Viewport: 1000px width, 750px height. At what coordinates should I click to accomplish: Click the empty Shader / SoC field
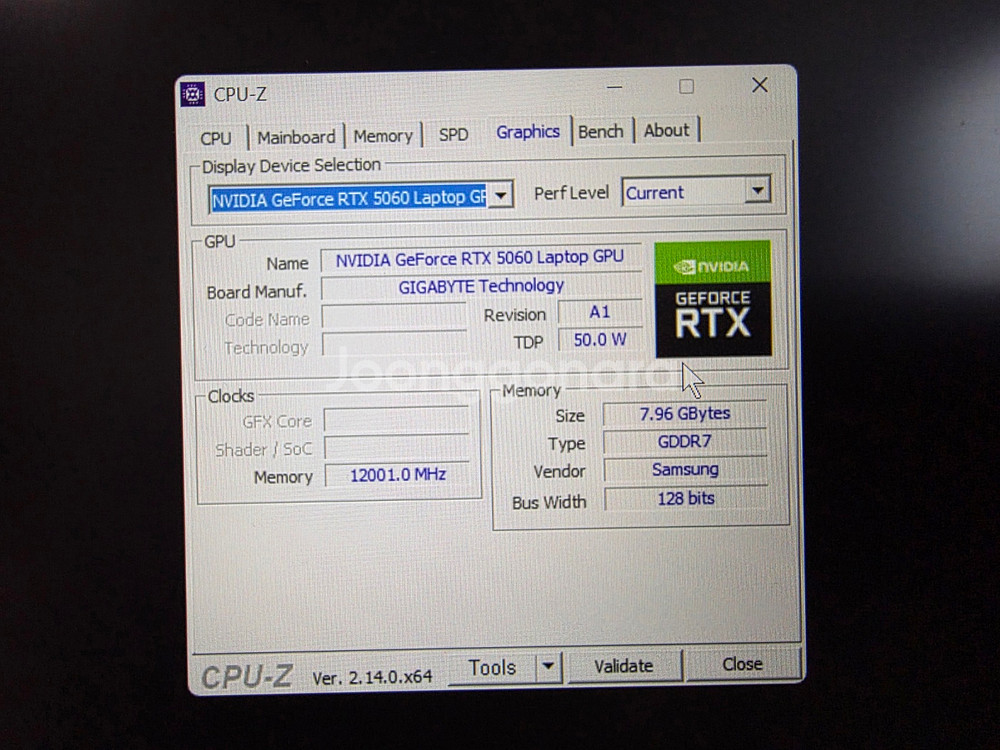point(397,448)
